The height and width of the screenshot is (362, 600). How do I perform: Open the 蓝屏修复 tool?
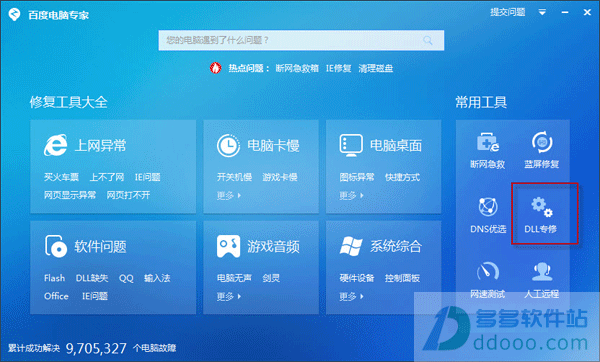pyautogui.click(x=541, y=150)
